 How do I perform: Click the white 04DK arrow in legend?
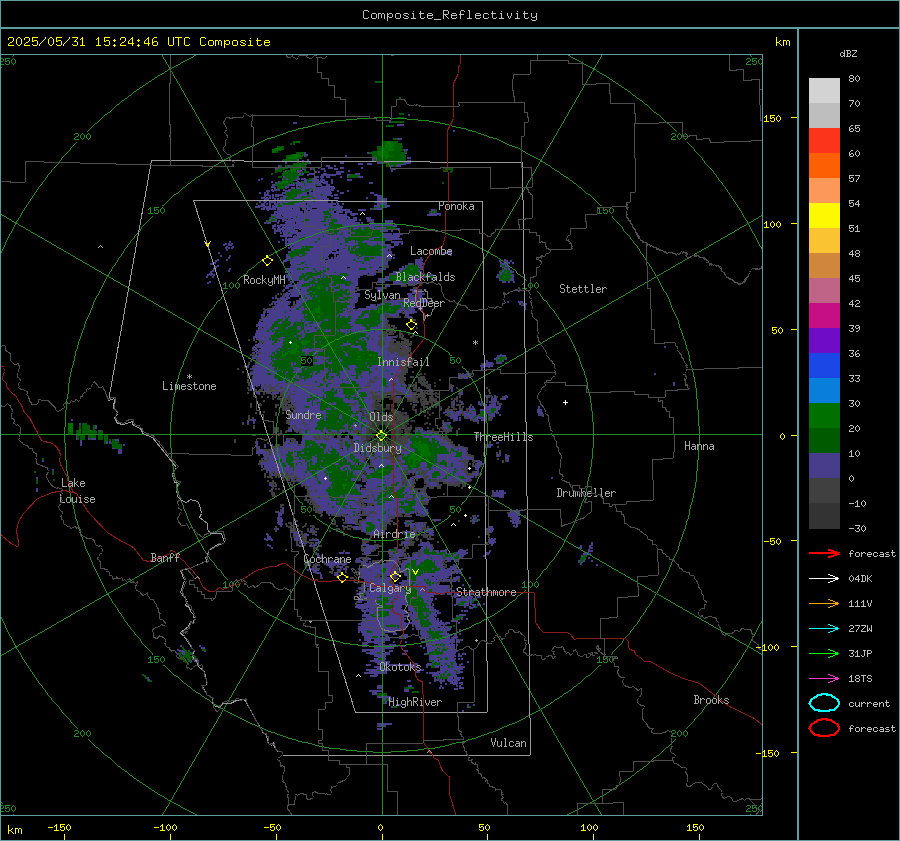824,578
